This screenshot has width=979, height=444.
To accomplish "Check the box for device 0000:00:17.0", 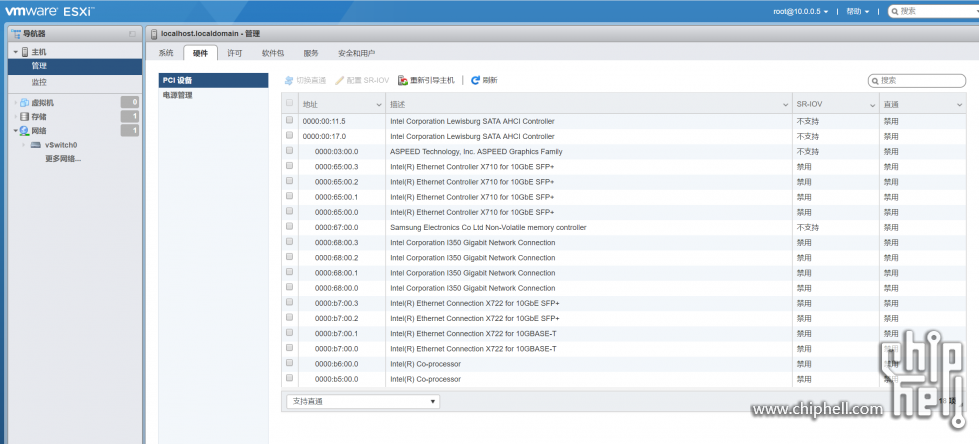I will [289, 135].
